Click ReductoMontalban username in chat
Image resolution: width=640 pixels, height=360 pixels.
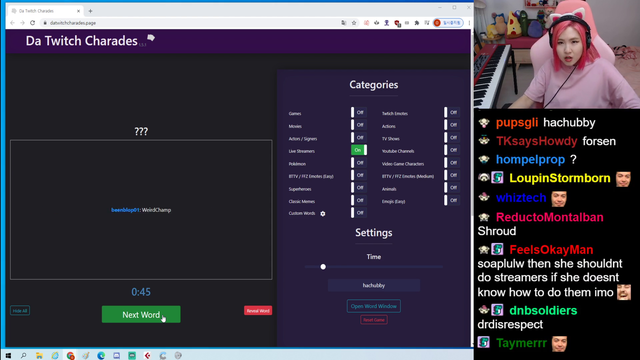pyautogui.click(x=549, y=217)
